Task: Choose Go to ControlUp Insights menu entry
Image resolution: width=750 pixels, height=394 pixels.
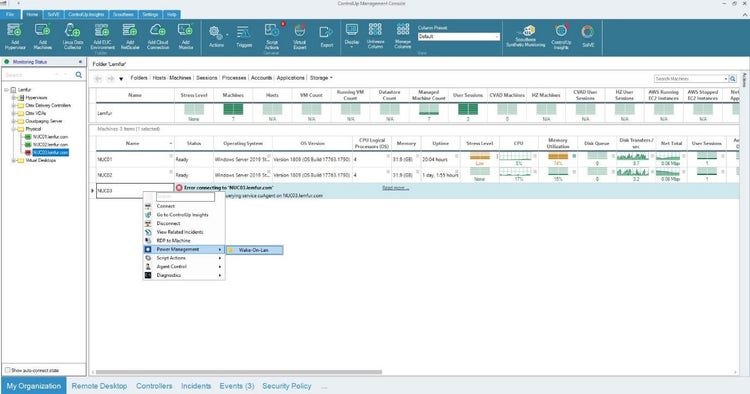Action: (182, 215)
